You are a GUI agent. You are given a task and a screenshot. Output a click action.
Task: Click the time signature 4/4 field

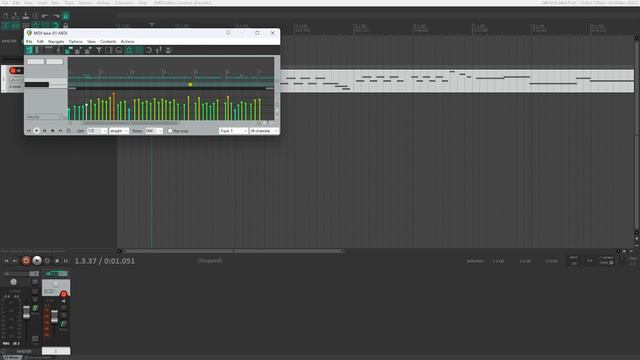(589, 261)
